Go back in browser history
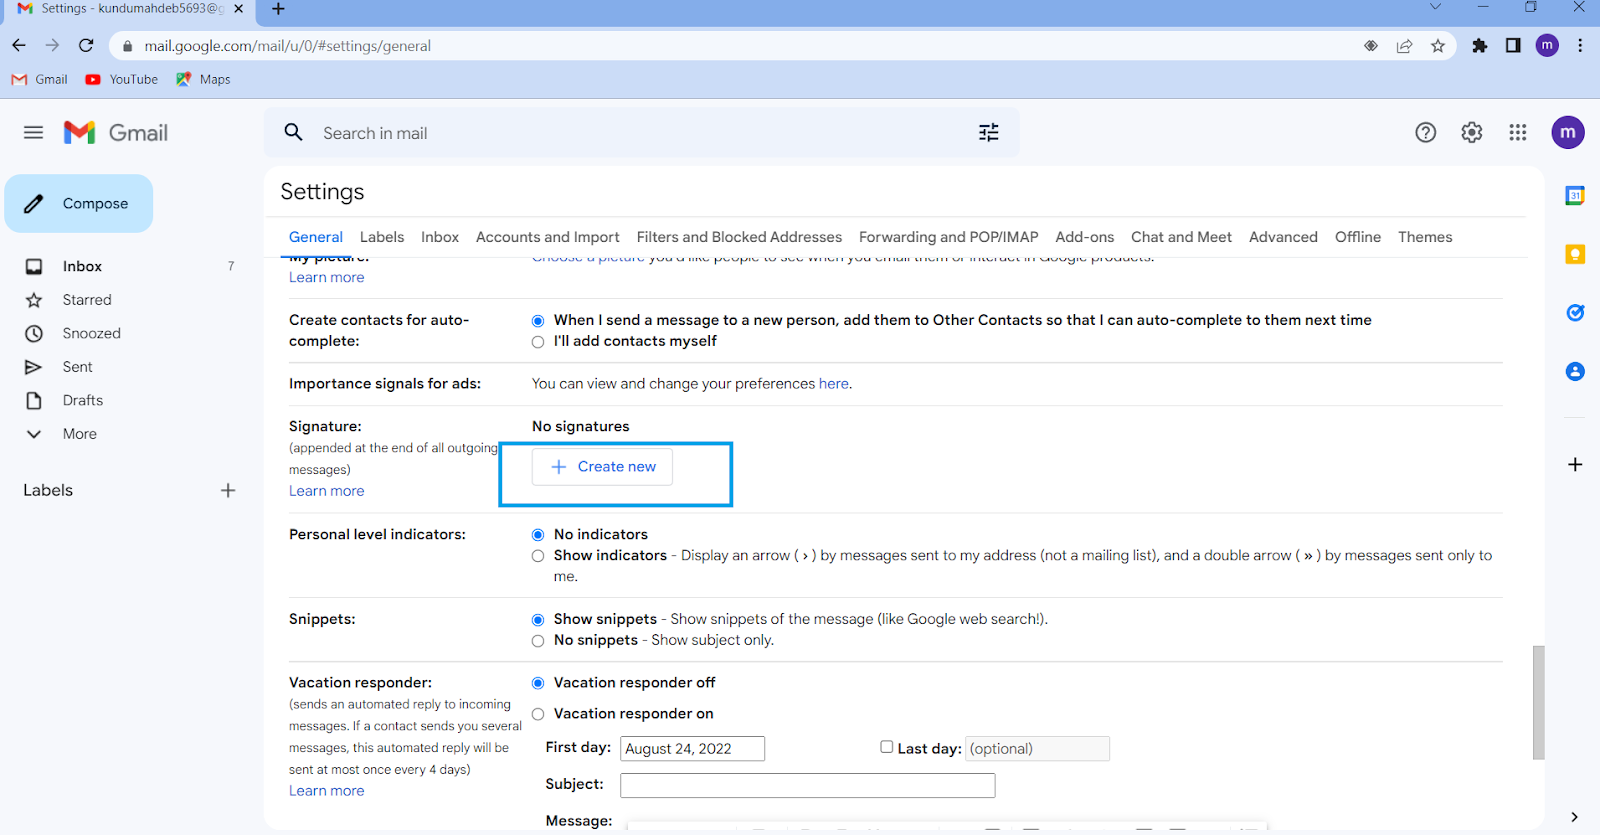1600x835 pixels. tap(19, 46)
